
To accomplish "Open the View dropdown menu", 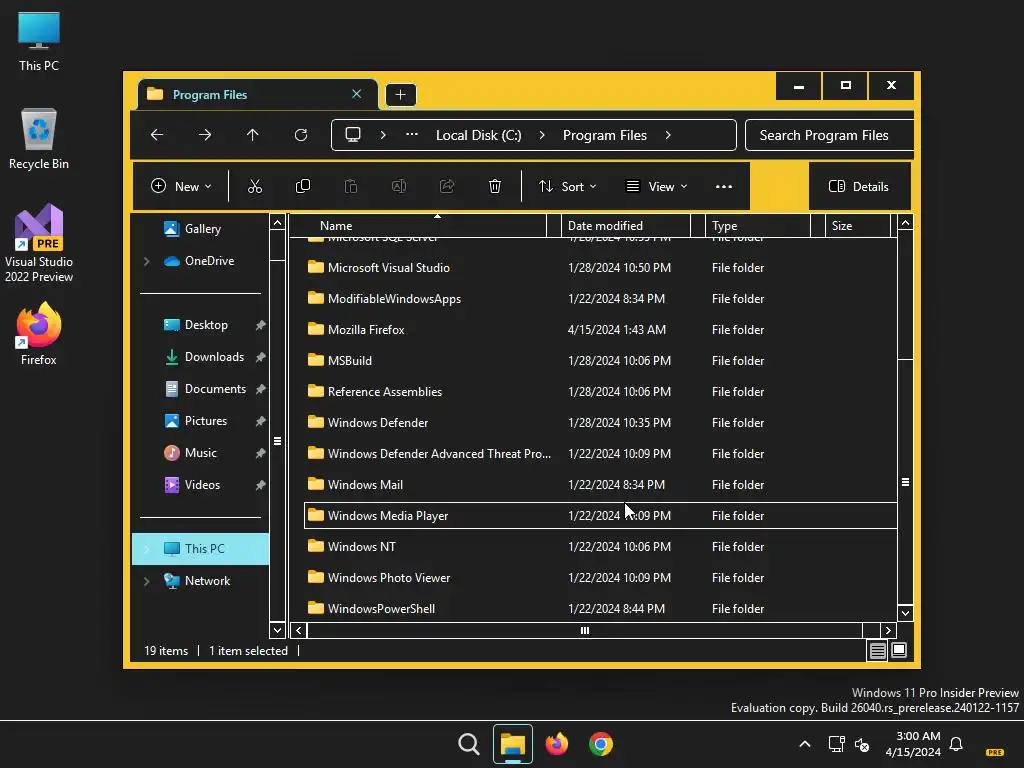I will (656, 187).
